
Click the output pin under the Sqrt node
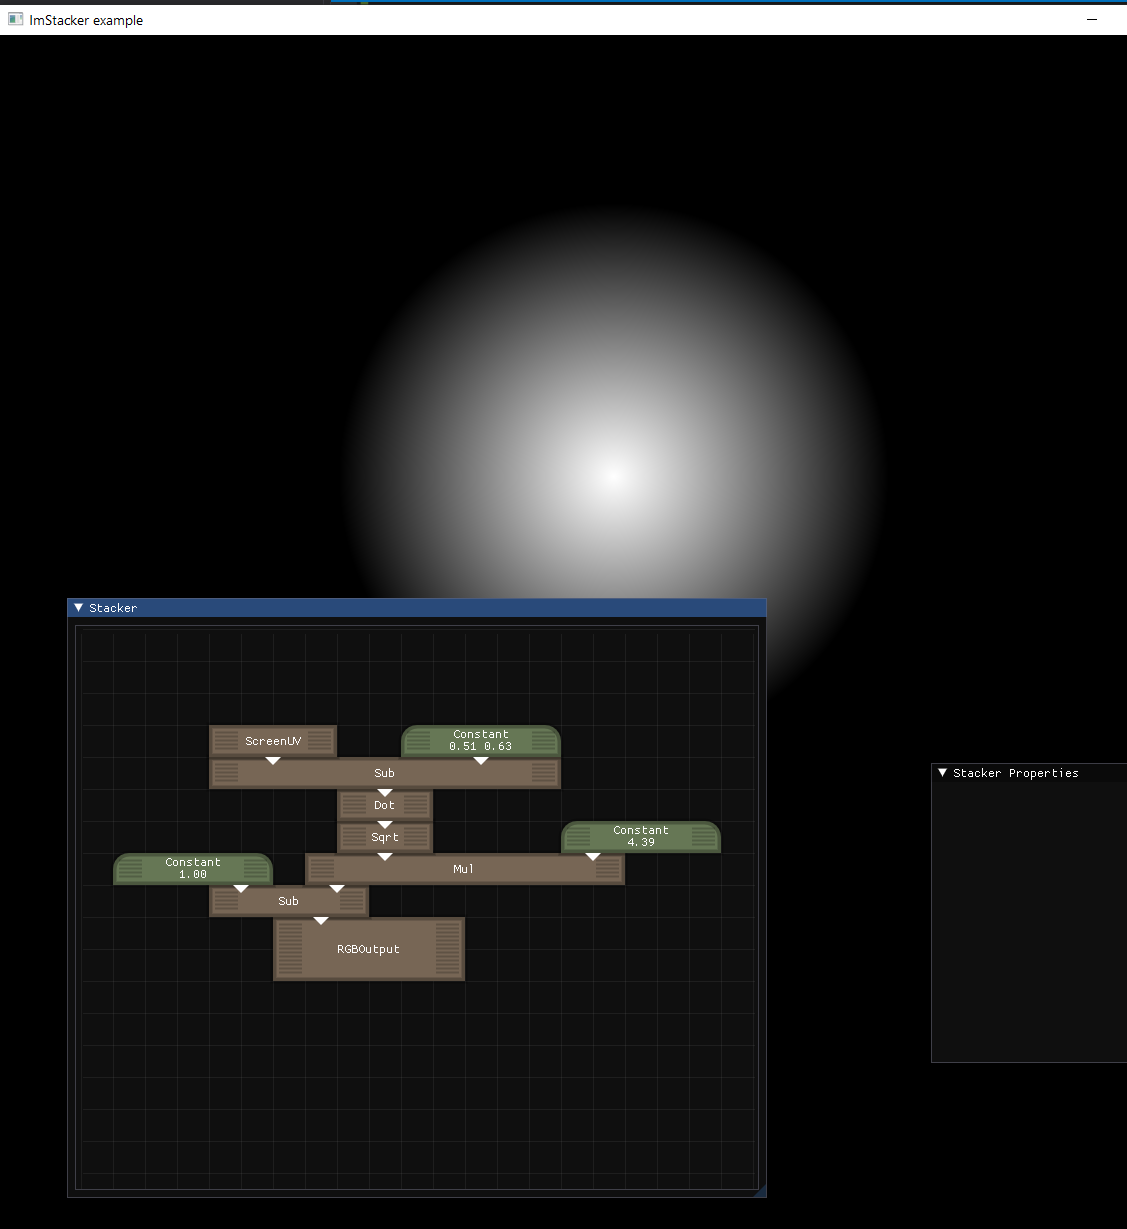[384, 856]
